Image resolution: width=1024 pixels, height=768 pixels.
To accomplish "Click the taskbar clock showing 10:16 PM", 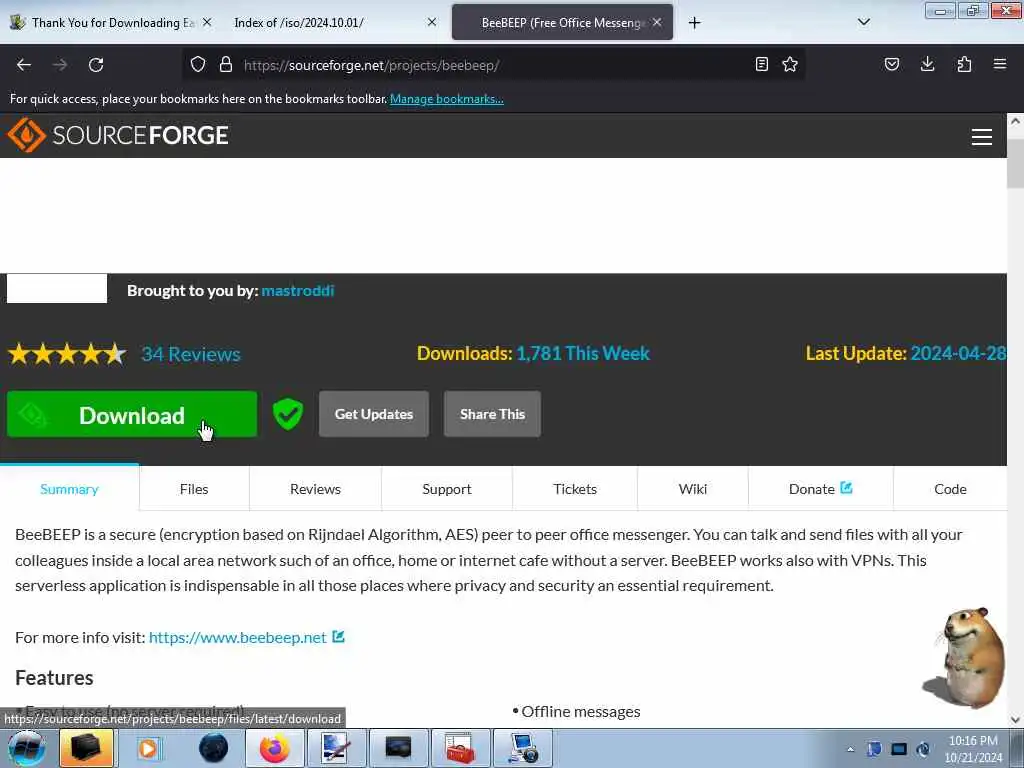I will [x=973, y=749].
